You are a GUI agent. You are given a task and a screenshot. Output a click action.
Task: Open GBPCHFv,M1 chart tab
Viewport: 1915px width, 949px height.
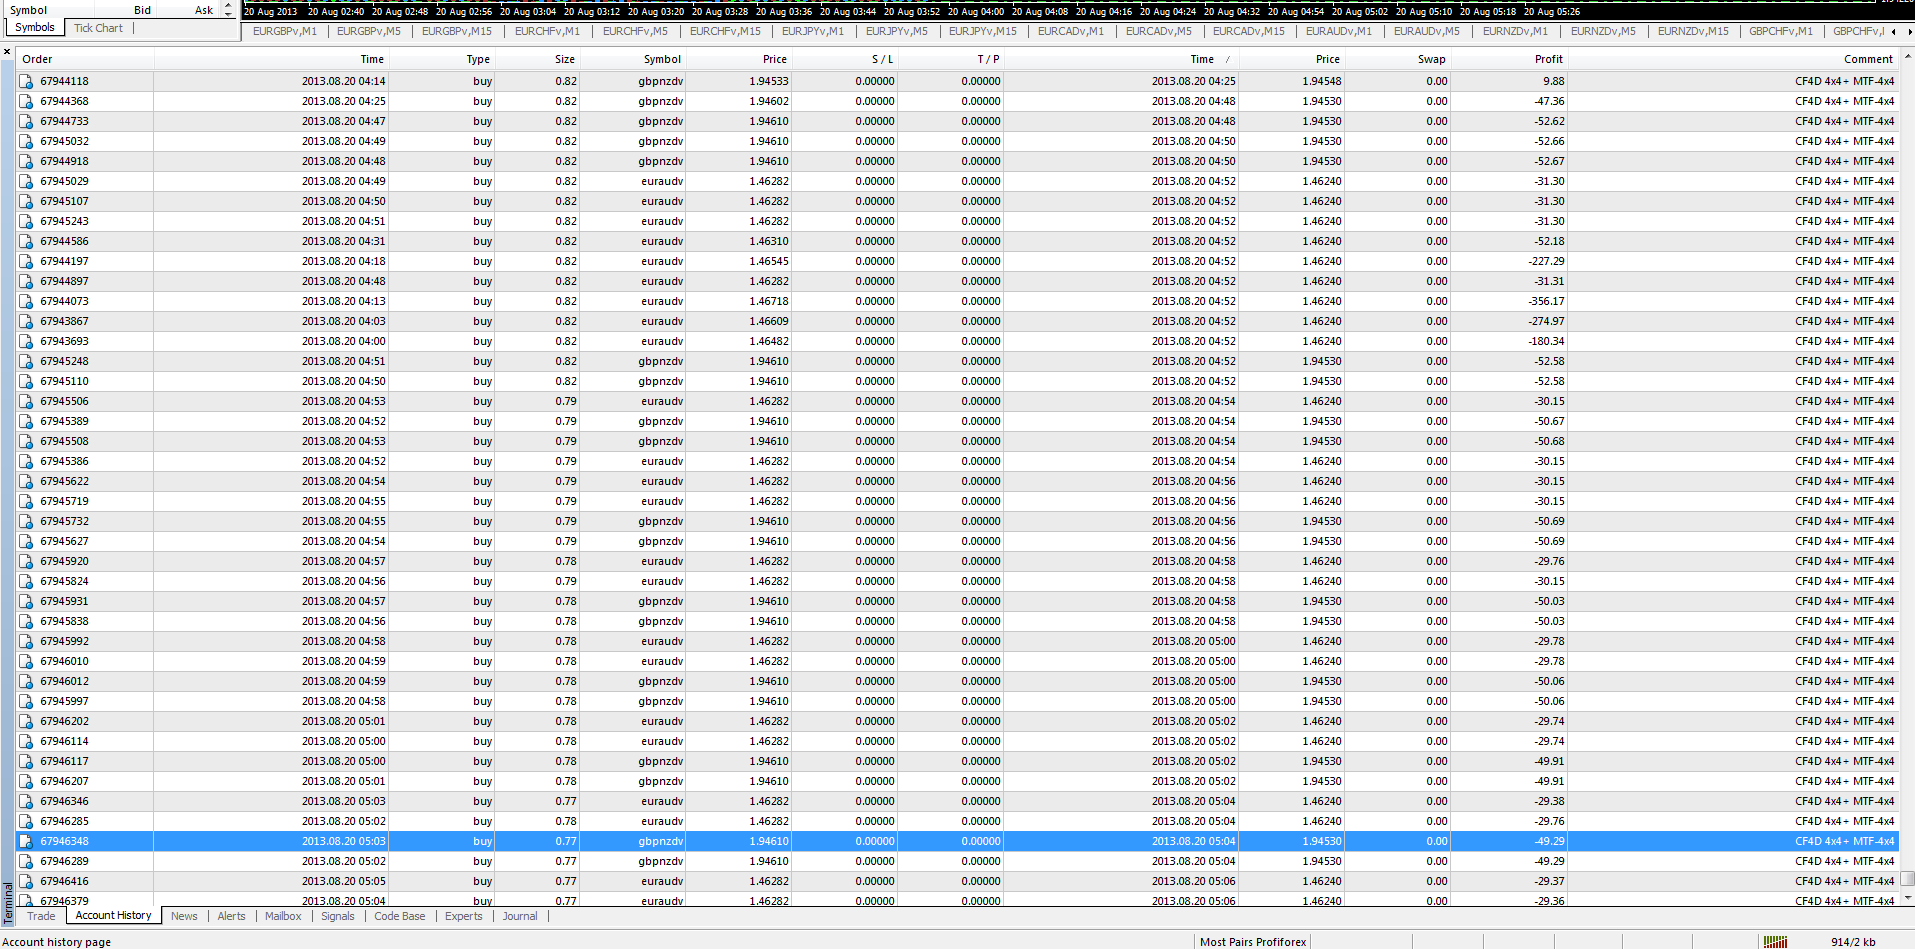(1781, 31)
